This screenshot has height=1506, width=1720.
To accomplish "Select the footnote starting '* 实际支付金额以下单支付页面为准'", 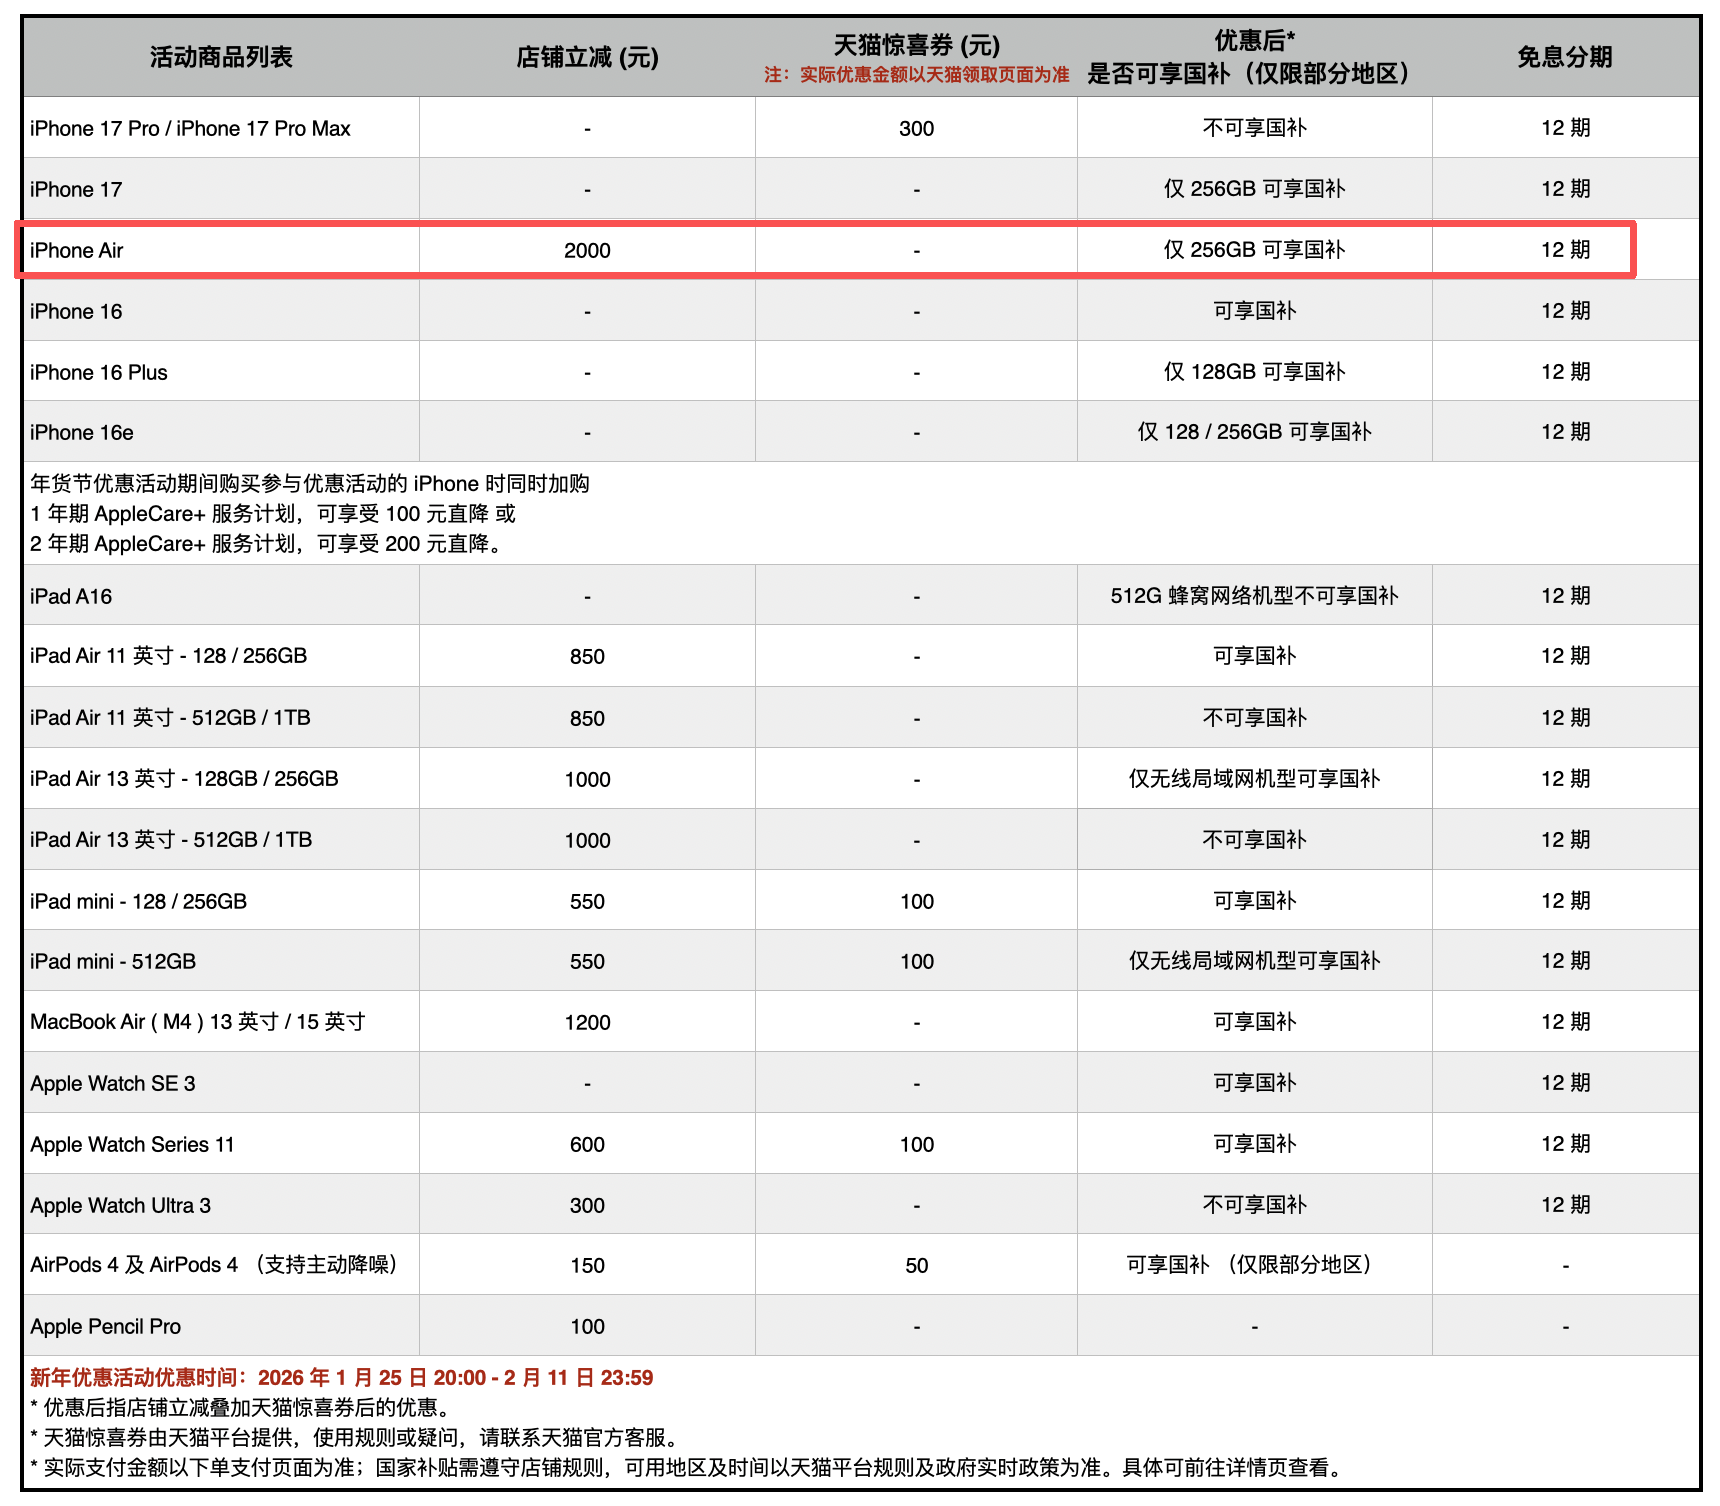I will [687, 1468].
